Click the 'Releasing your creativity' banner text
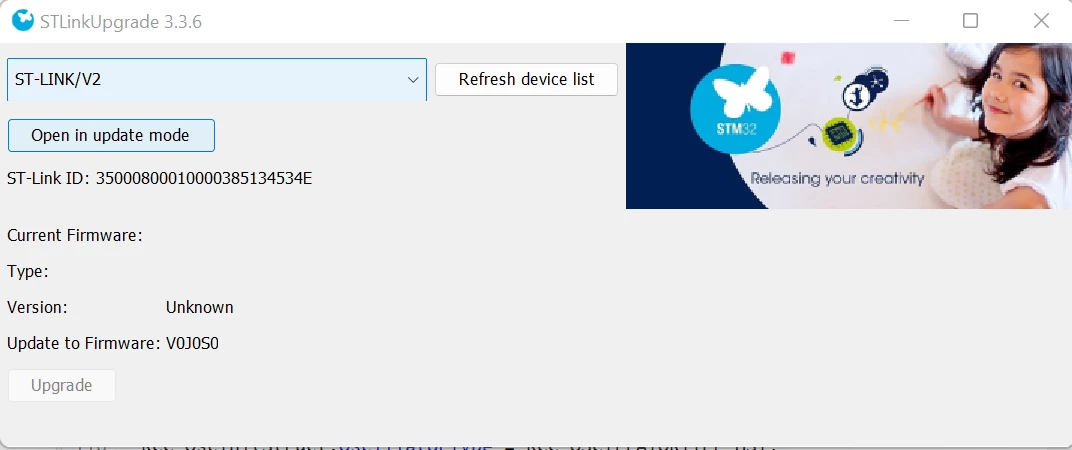The height and width of the screenshot is (450, 1072). tap(838, 179)
